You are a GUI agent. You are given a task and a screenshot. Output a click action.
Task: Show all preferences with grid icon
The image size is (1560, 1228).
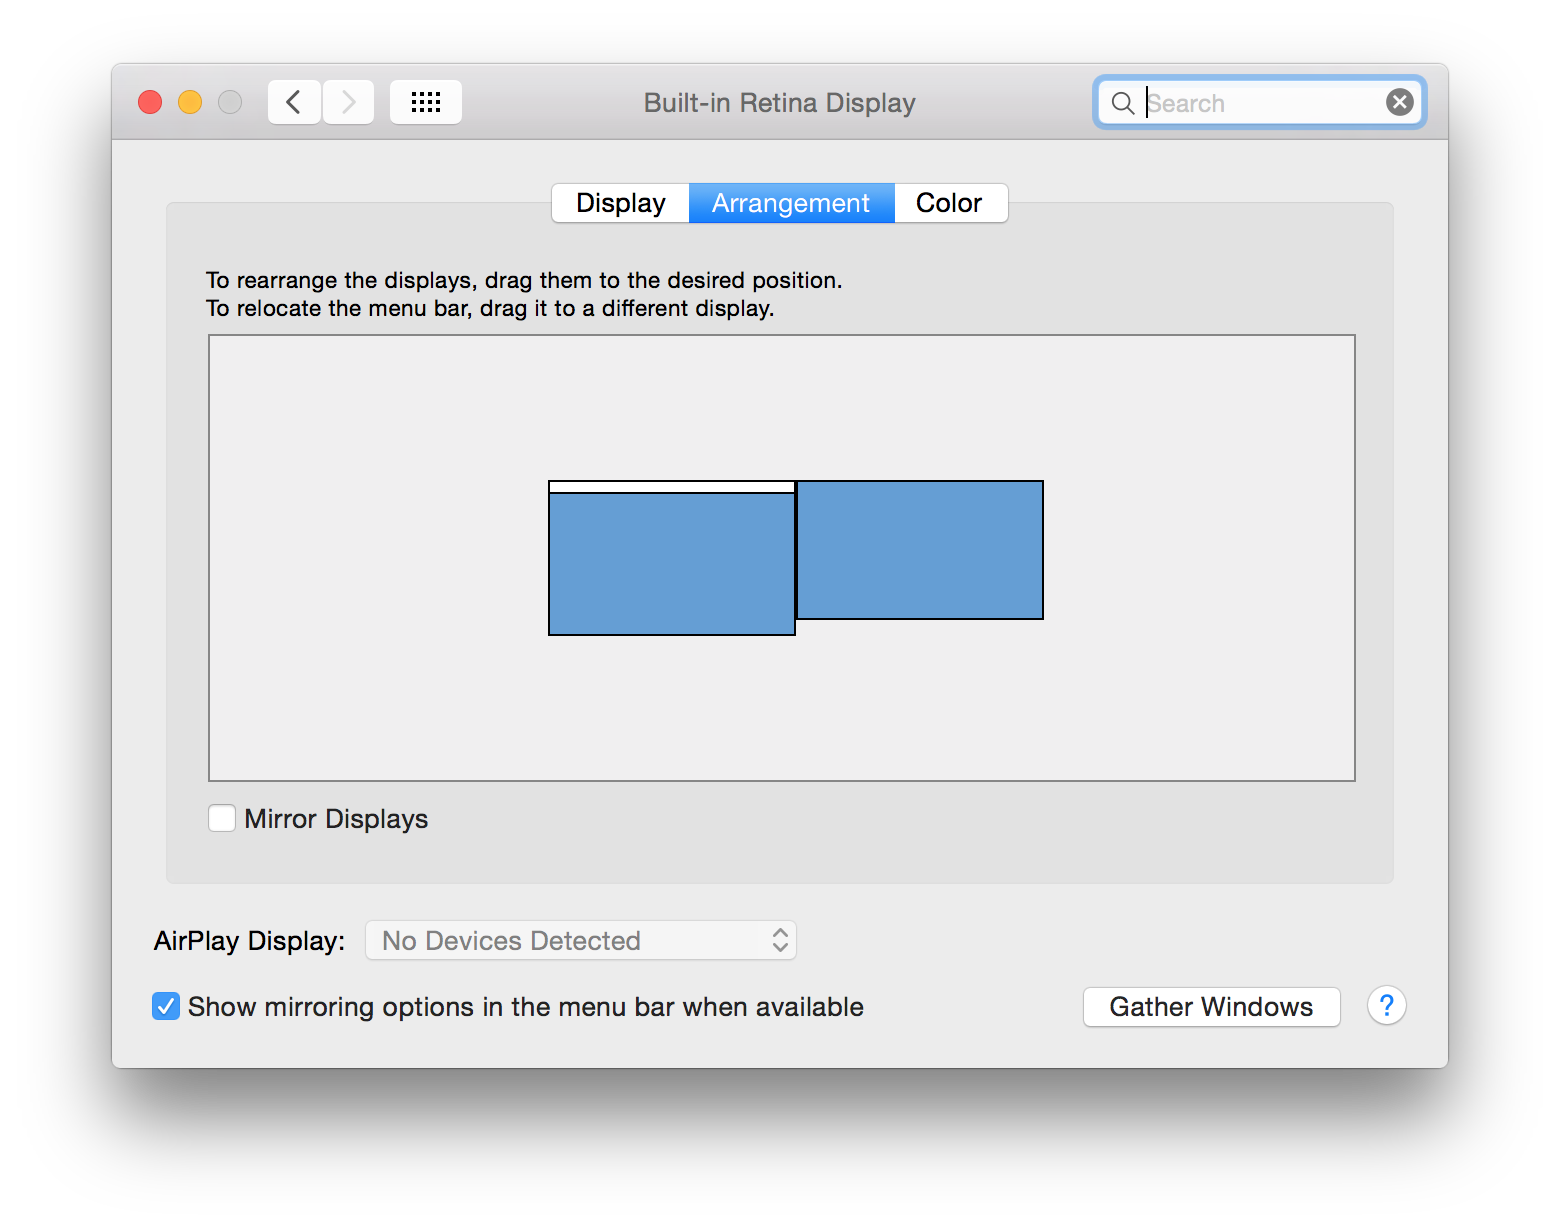point(426,102)
